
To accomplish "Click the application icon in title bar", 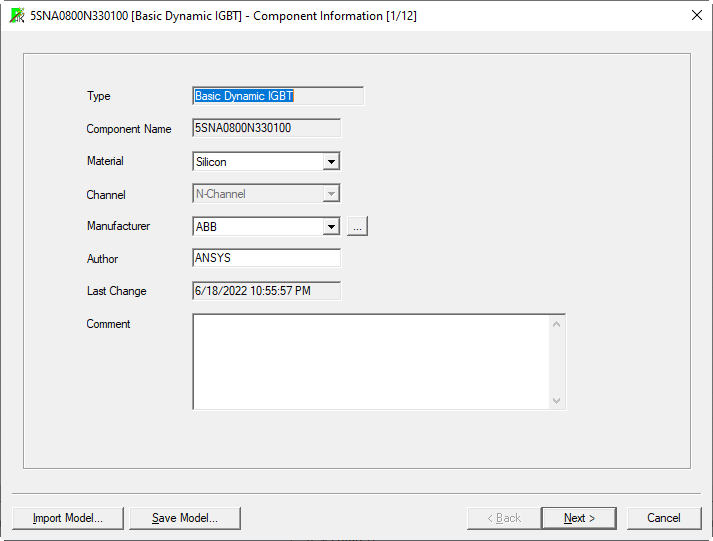I will [17, 15].
